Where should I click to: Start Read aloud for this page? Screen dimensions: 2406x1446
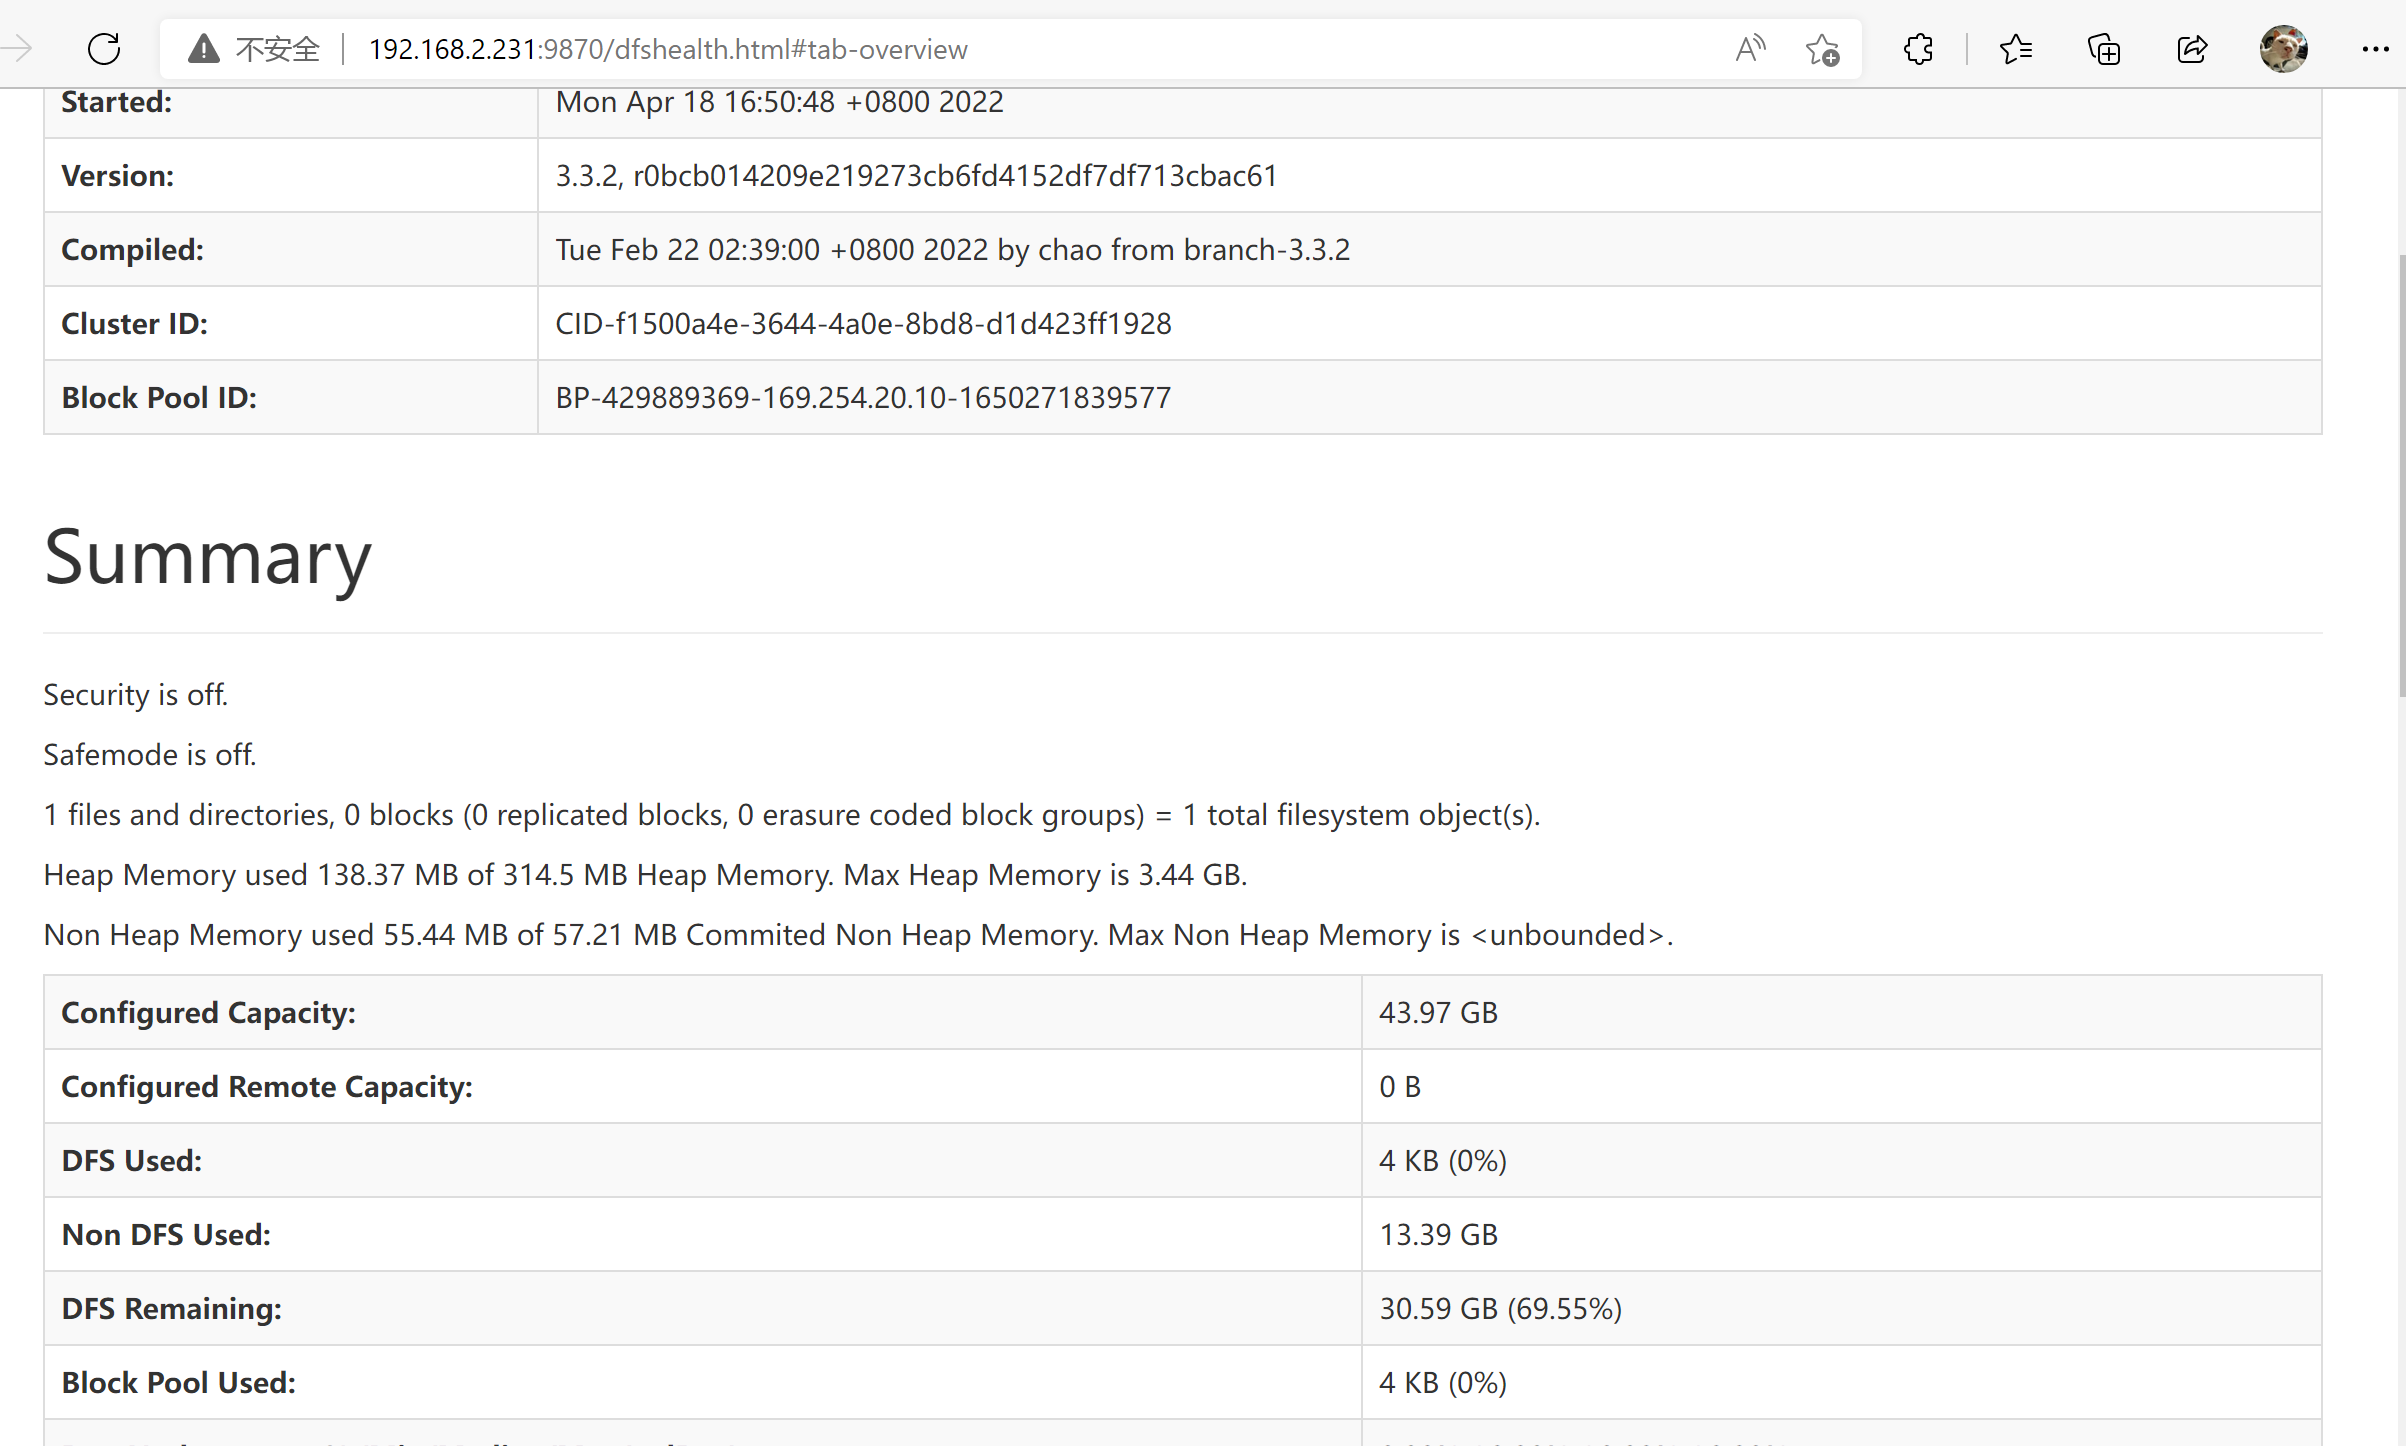(x=1750, y=48)
